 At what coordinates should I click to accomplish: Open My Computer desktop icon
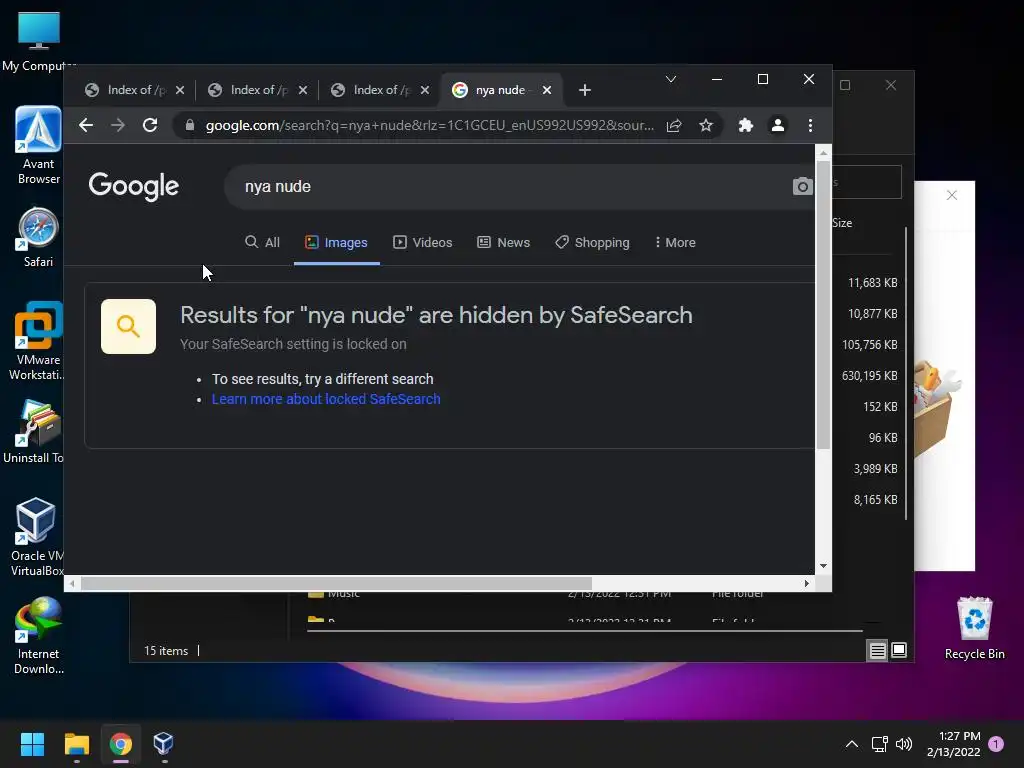tap(38, 42)
